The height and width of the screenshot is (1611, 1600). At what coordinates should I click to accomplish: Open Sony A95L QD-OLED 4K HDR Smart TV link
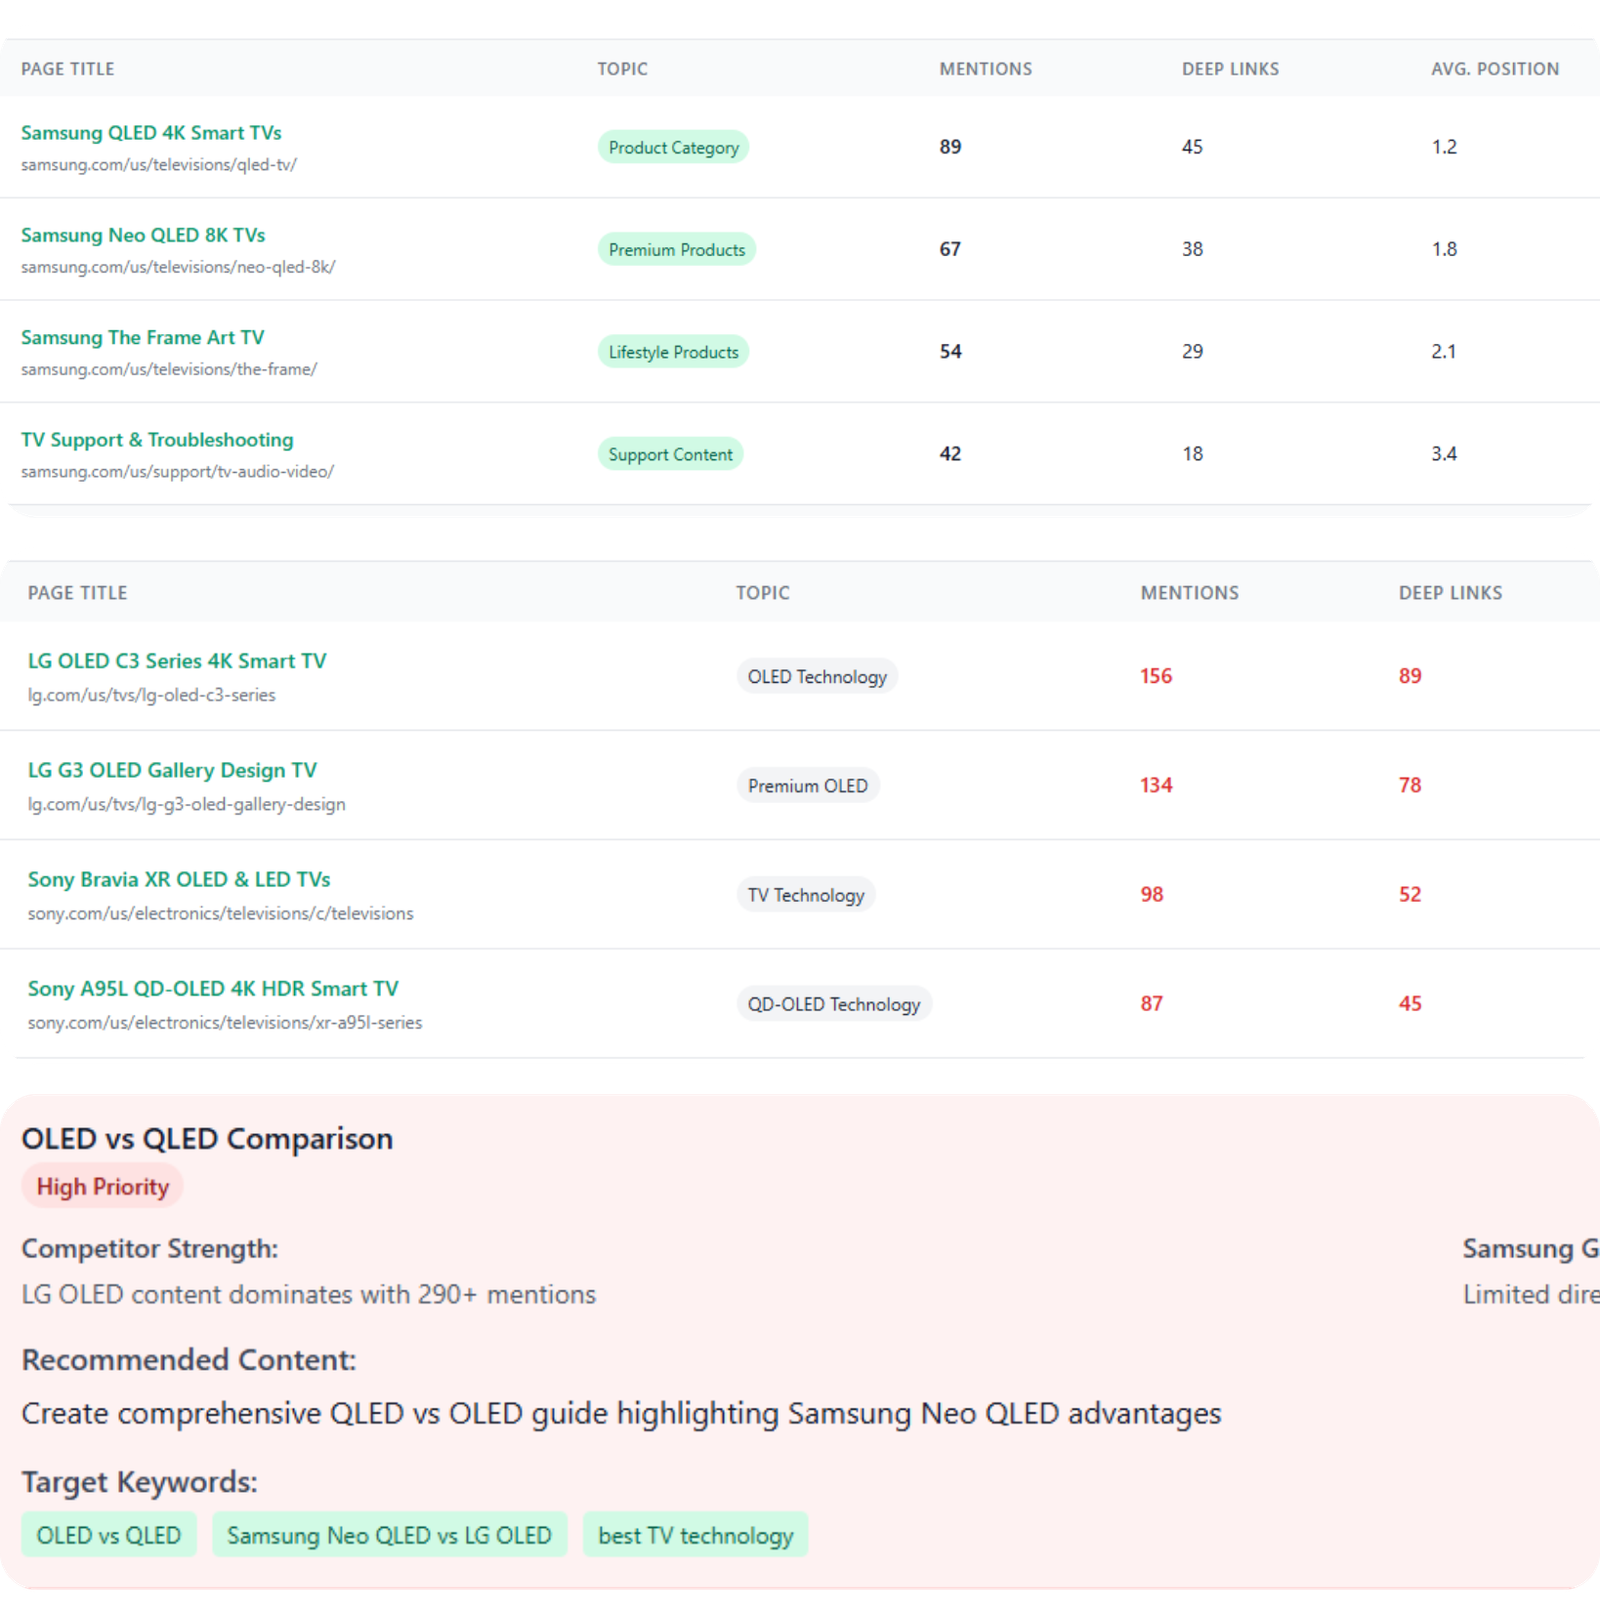coord(213,988)
